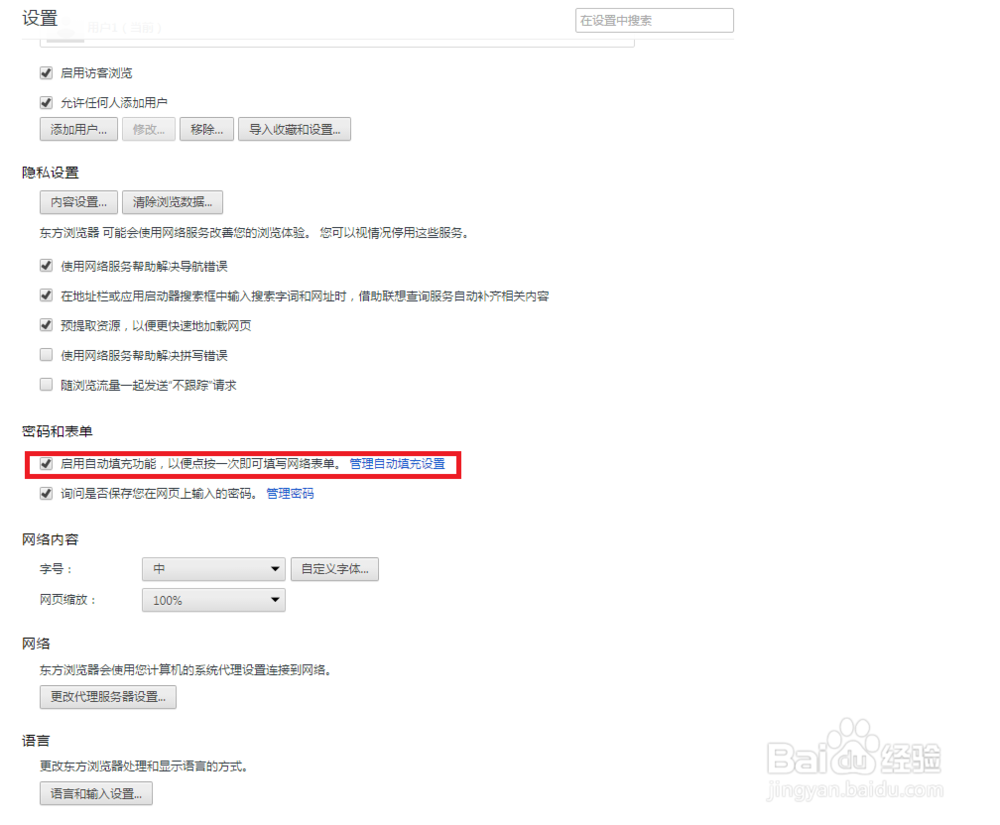Open the 字号 dropdown menu
Viewport: 1000px width, 825px height.
point(213,568)
